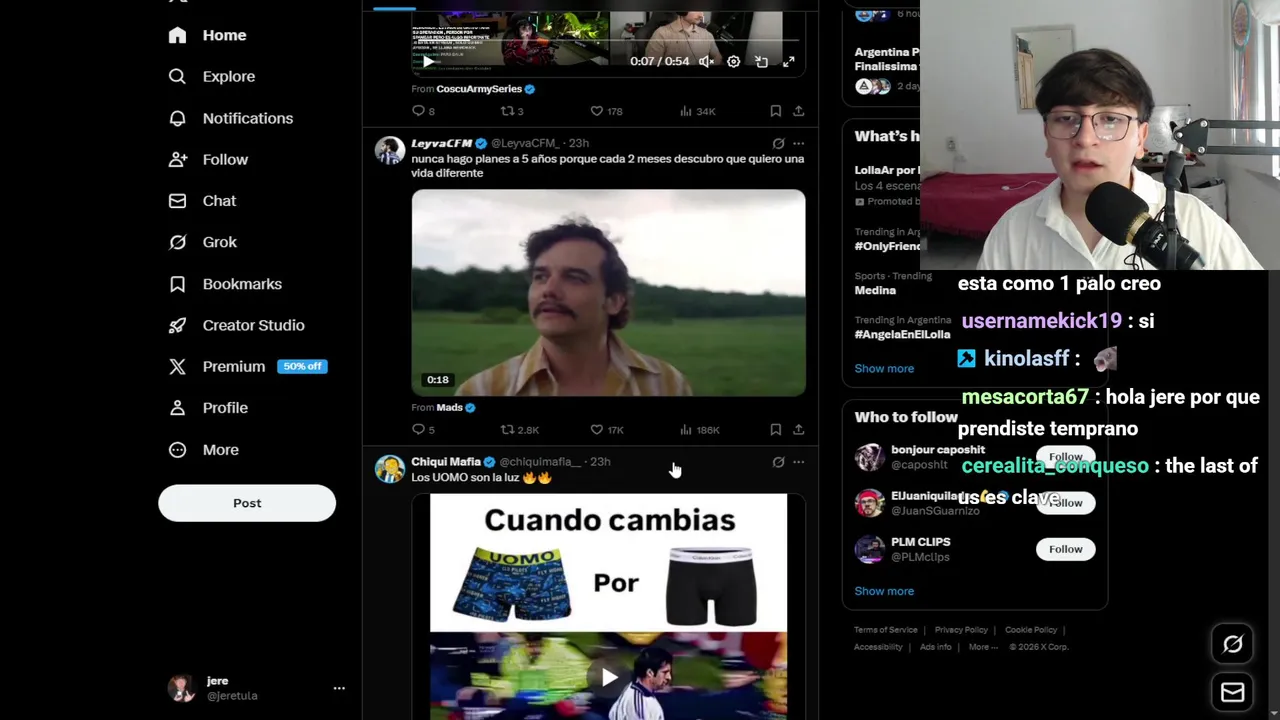1280x720 pixels.
Task: Click the More circle icon in sidebar
Action: 177,450
